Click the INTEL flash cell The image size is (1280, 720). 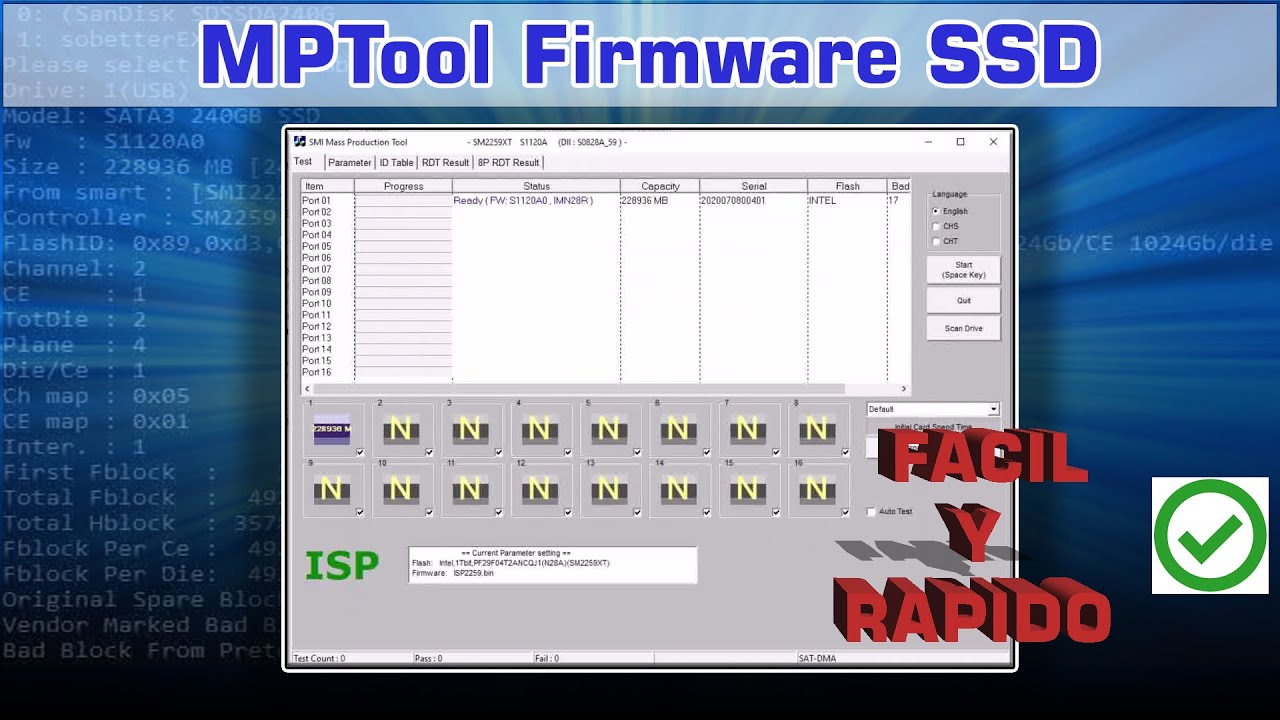(x=822, y=201)
